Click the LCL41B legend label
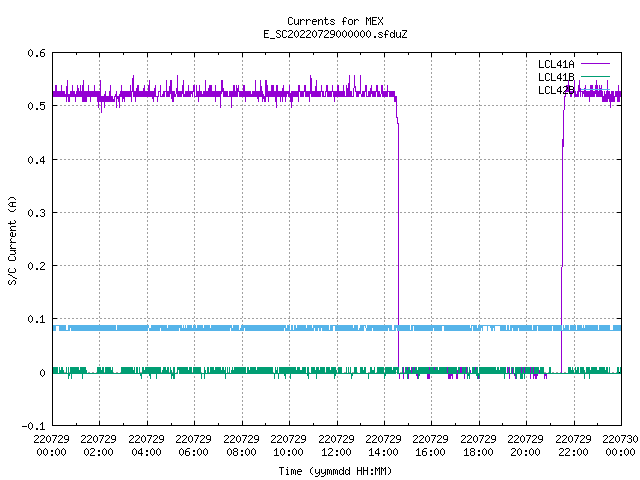This screenshot has height=480, width=640. point(556,77)
